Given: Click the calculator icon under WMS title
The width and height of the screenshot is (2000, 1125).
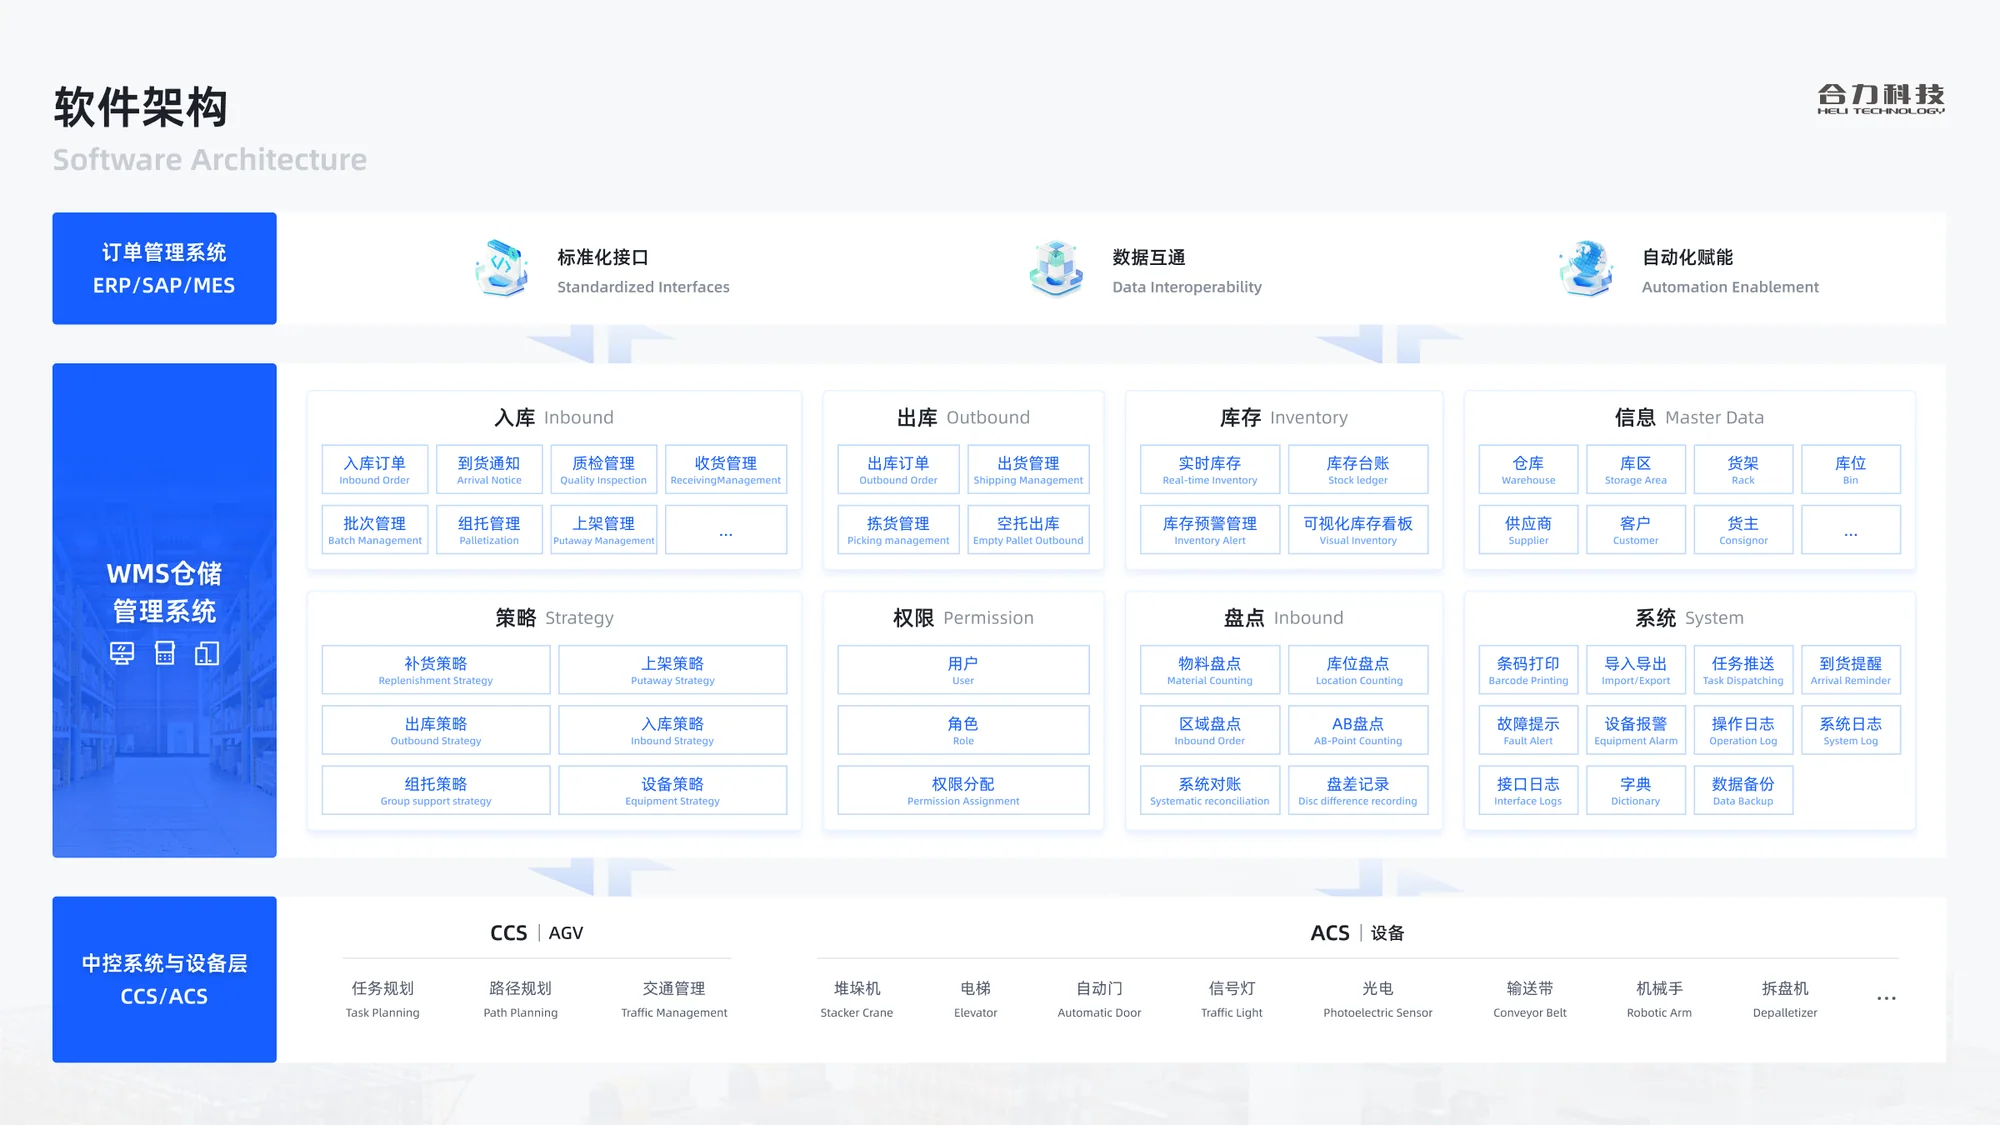Looking at the screenshot, I should 165,653.
